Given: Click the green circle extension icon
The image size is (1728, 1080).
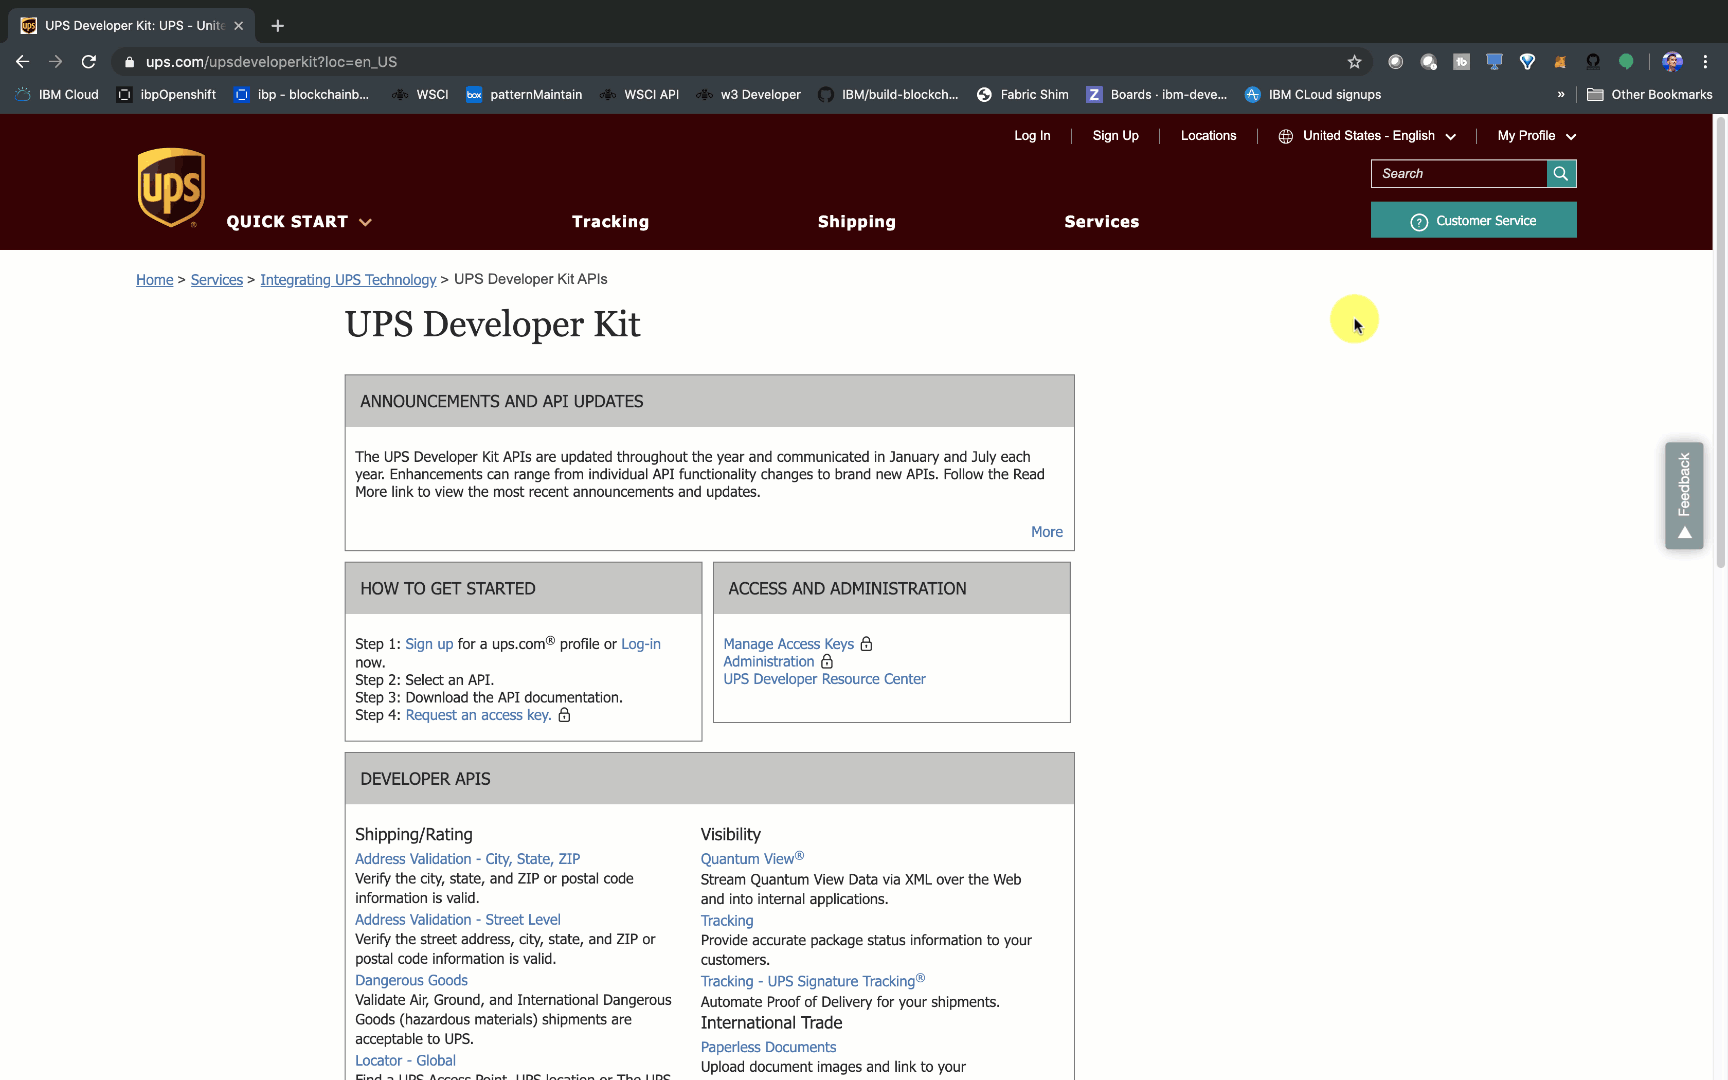Looking at the screenshot, I should 1626,62.
